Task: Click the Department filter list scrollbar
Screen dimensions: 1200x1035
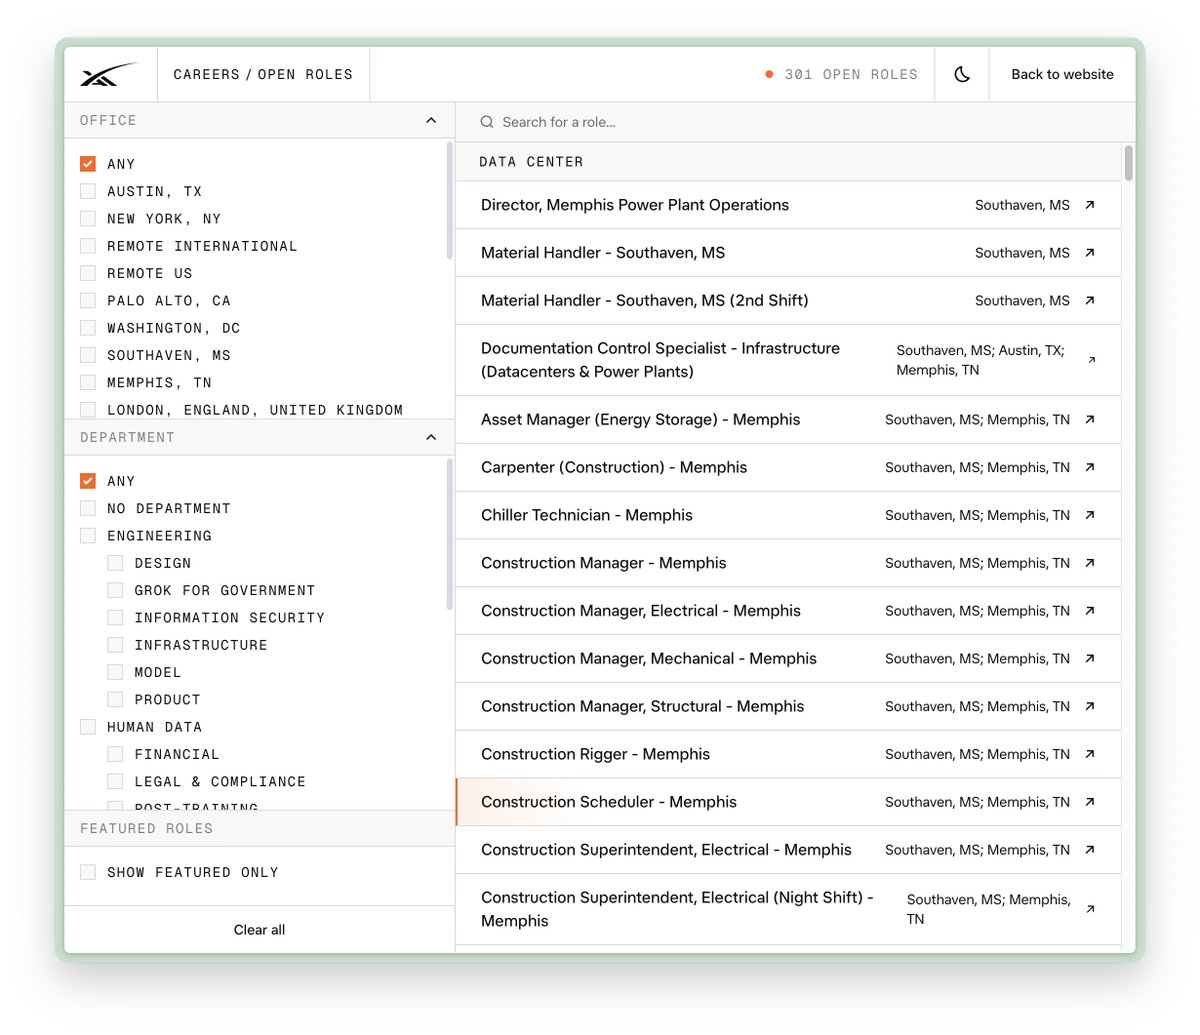Action: pyautogui.click(x=450, y=534)
